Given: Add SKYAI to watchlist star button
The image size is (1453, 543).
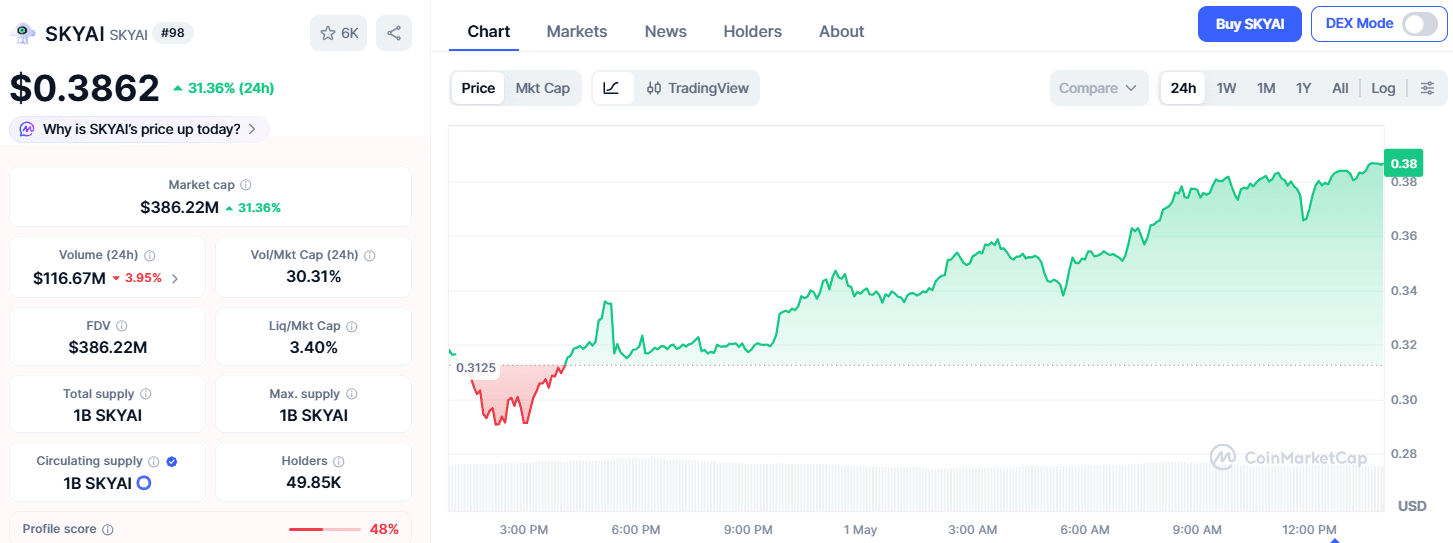Looking at the screenshot, I should 339,33.
